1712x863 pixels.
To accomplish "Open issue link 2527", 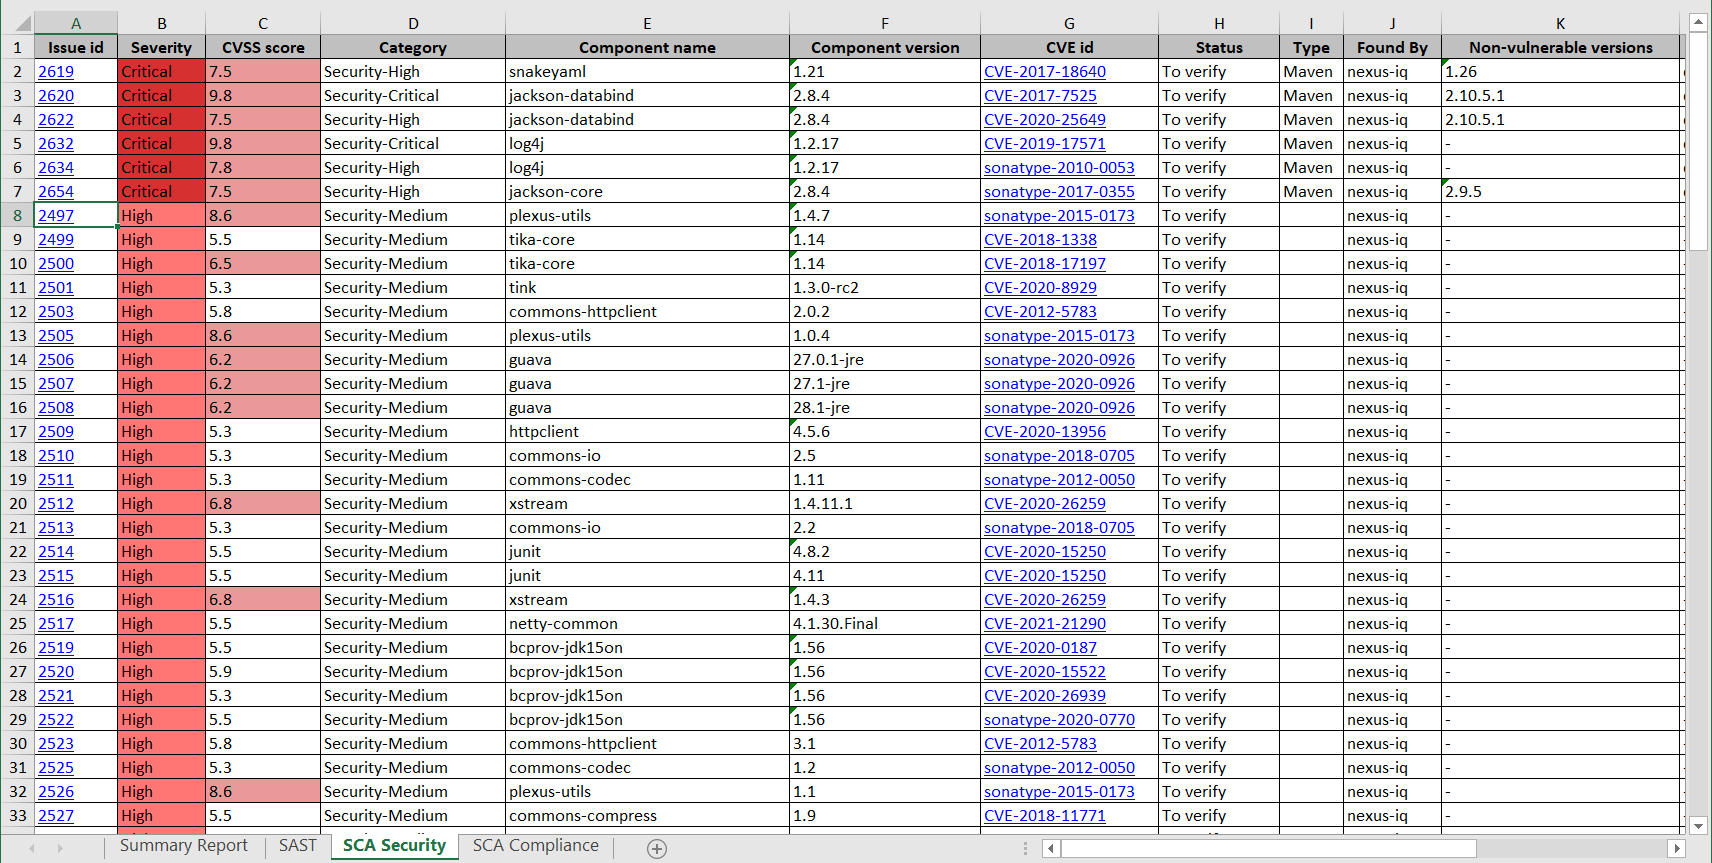I will (x=56, y=816).
